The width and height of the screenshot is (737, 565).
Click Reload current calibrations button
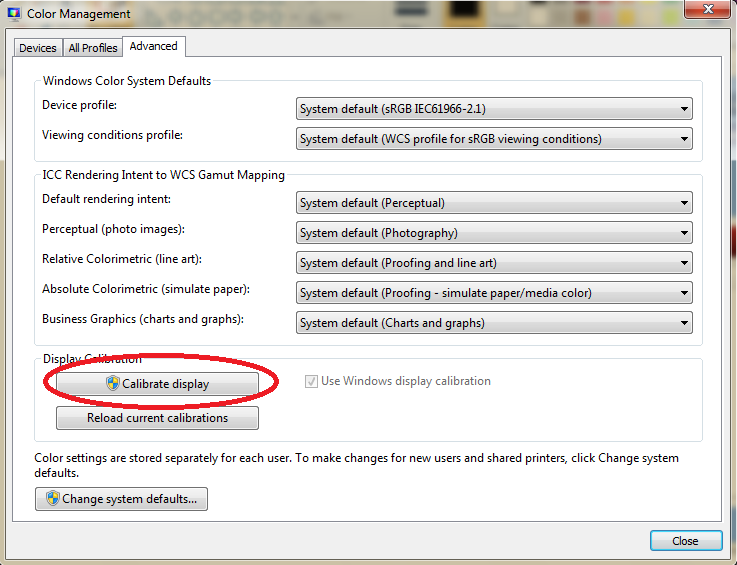point(157,418)
